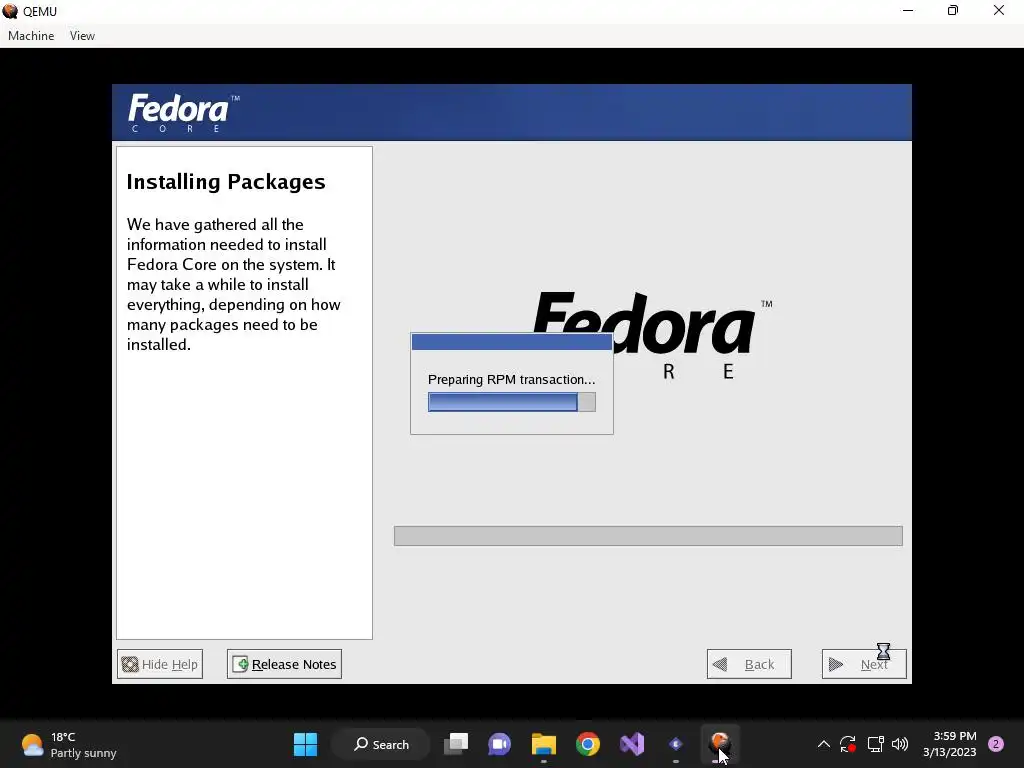Open the taskbar Search box
This screenshot has width=1024, height=768.
(x=381, y=744)
